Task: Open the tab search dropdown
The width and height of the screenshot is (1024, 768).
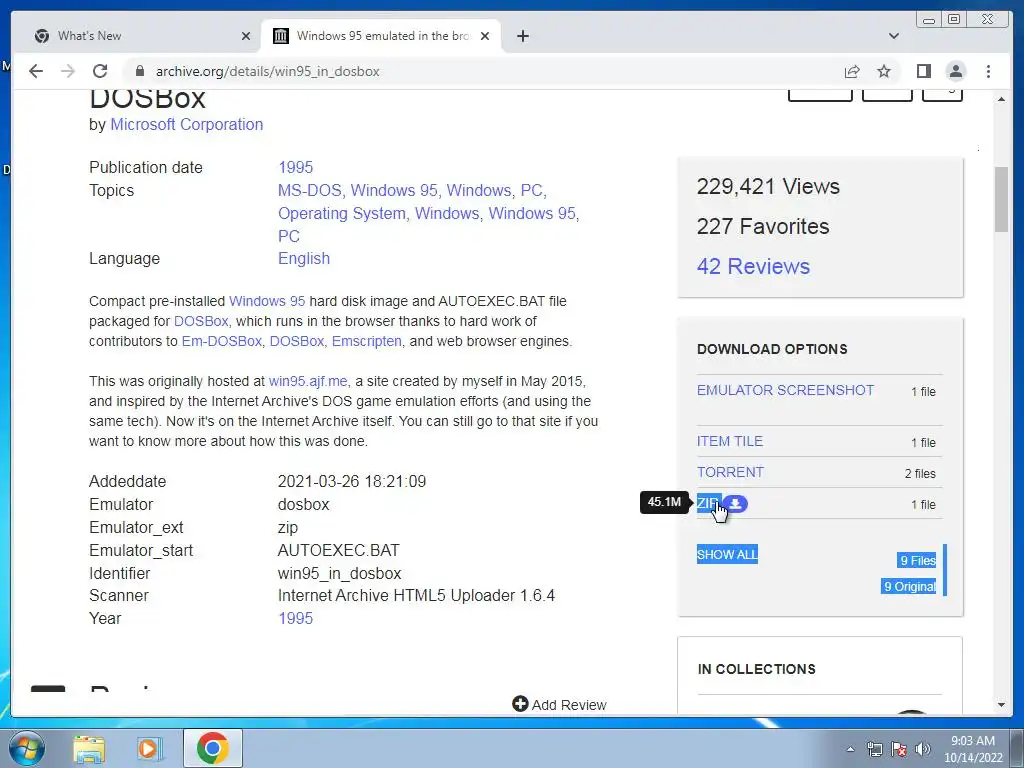Action: 893,36
